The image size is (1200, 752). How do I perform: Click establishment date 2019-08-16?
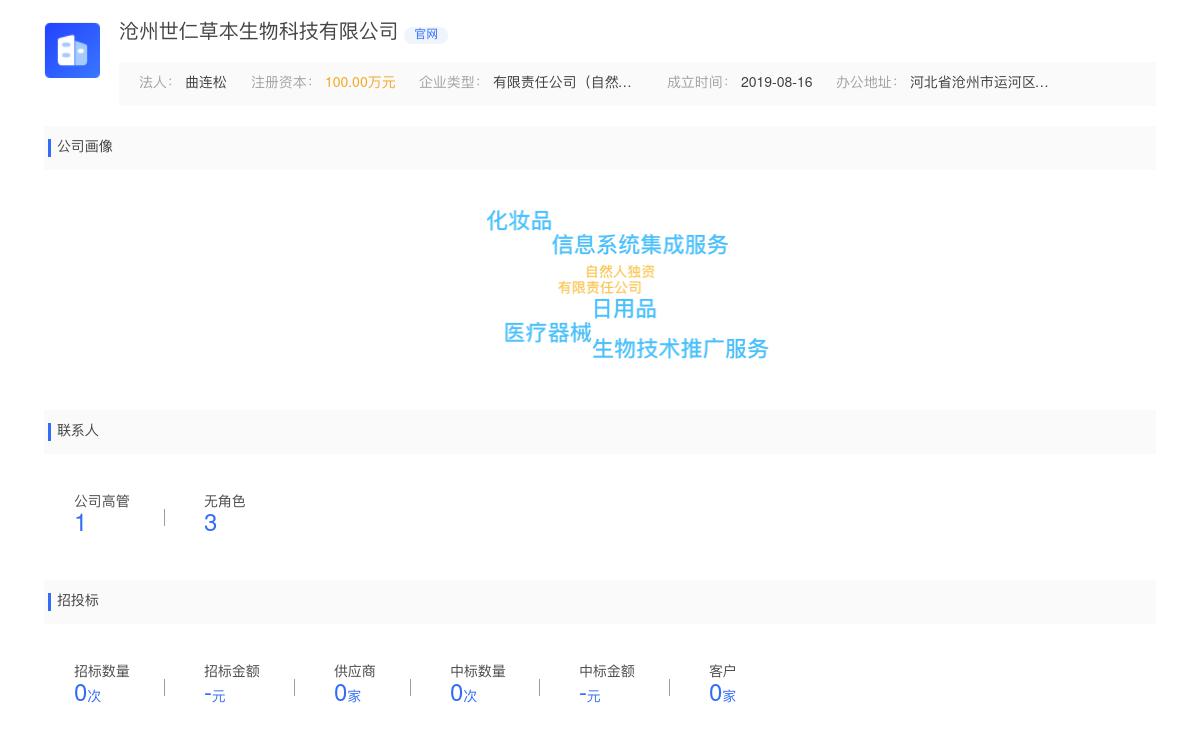pyautogui.click(x=776, y=83)
